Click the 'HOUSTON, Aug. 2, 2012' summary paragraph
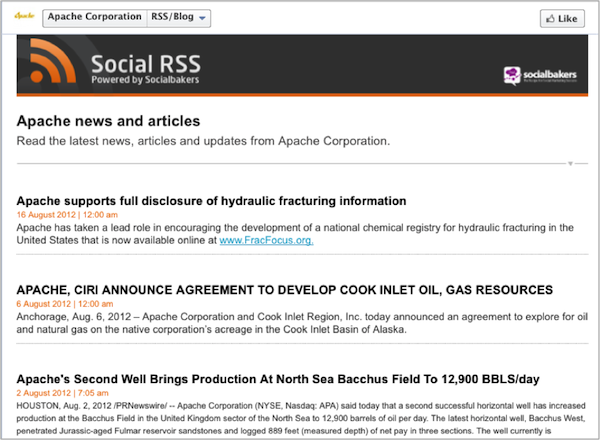Image resolution: width=600 pixels, height=440 pixels. tap(301, 418)
